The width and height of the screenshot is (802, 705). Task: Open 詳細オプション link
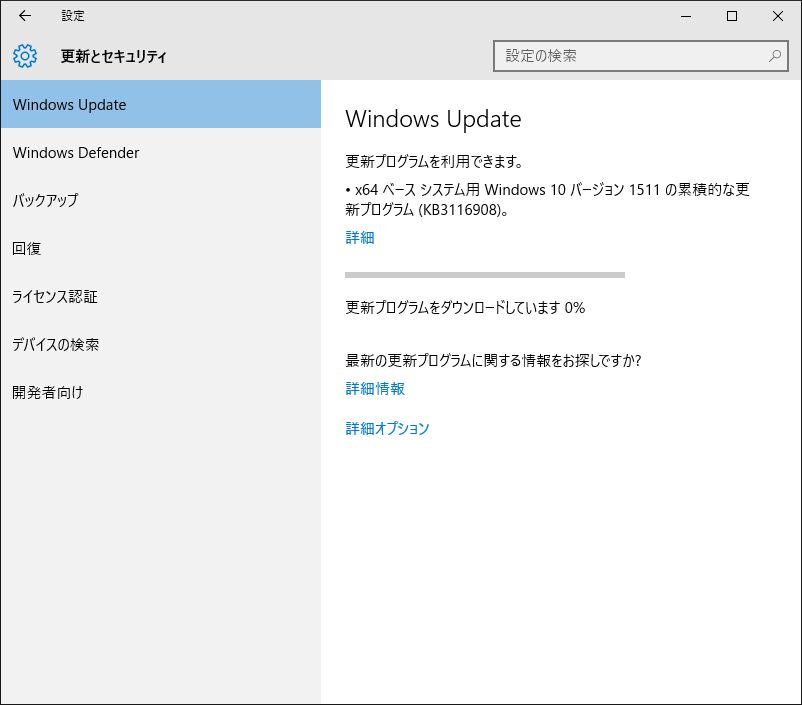point(387,429)
